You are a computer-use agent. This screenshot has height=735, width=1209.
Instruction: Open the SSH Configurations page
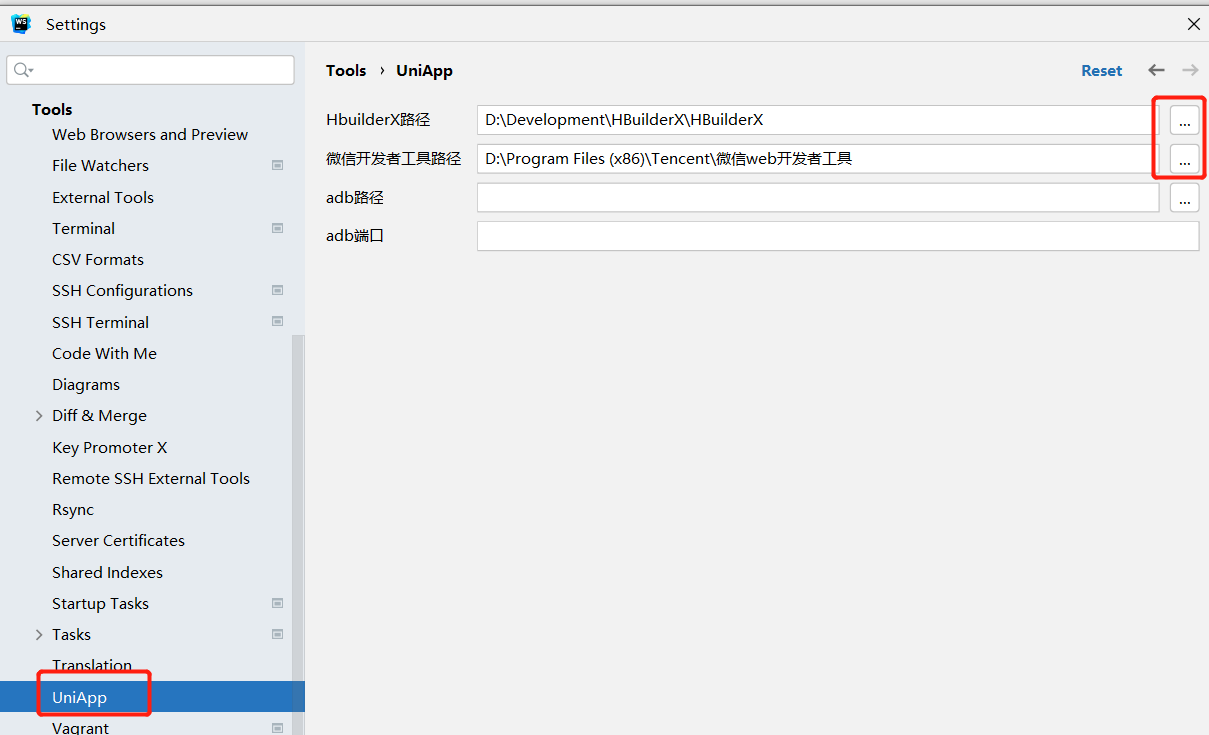tap(122, 290)
